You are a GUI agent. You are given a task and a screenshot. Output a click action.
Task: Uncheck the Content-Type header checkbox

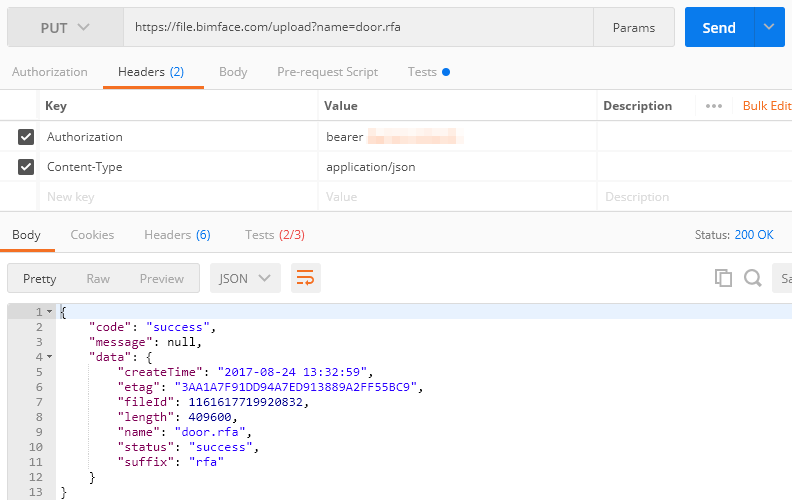pos(26,167)
